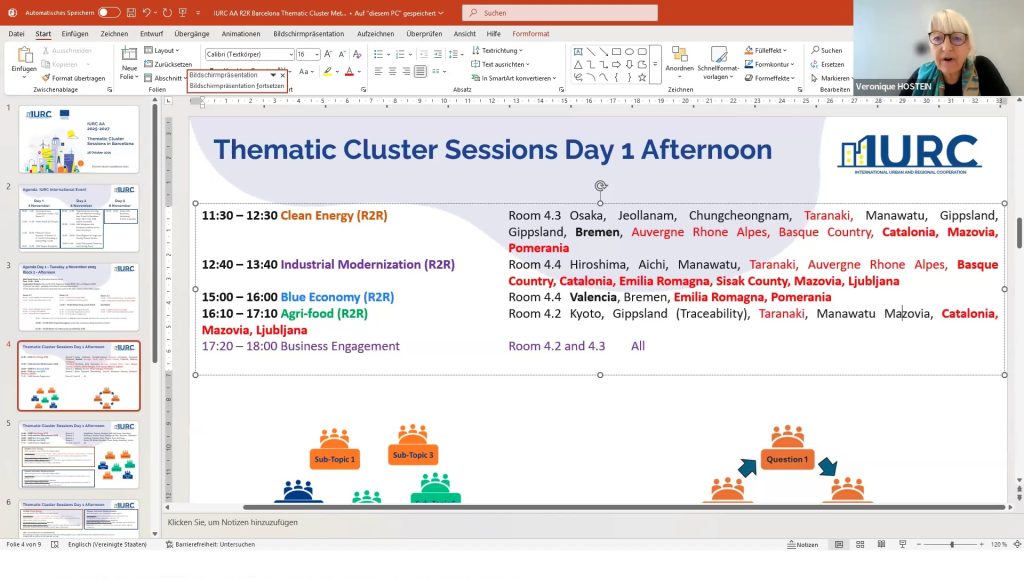Click the Format übertragen paintbrush
The image size is (1024, 579).
click(x=74, y=78)
